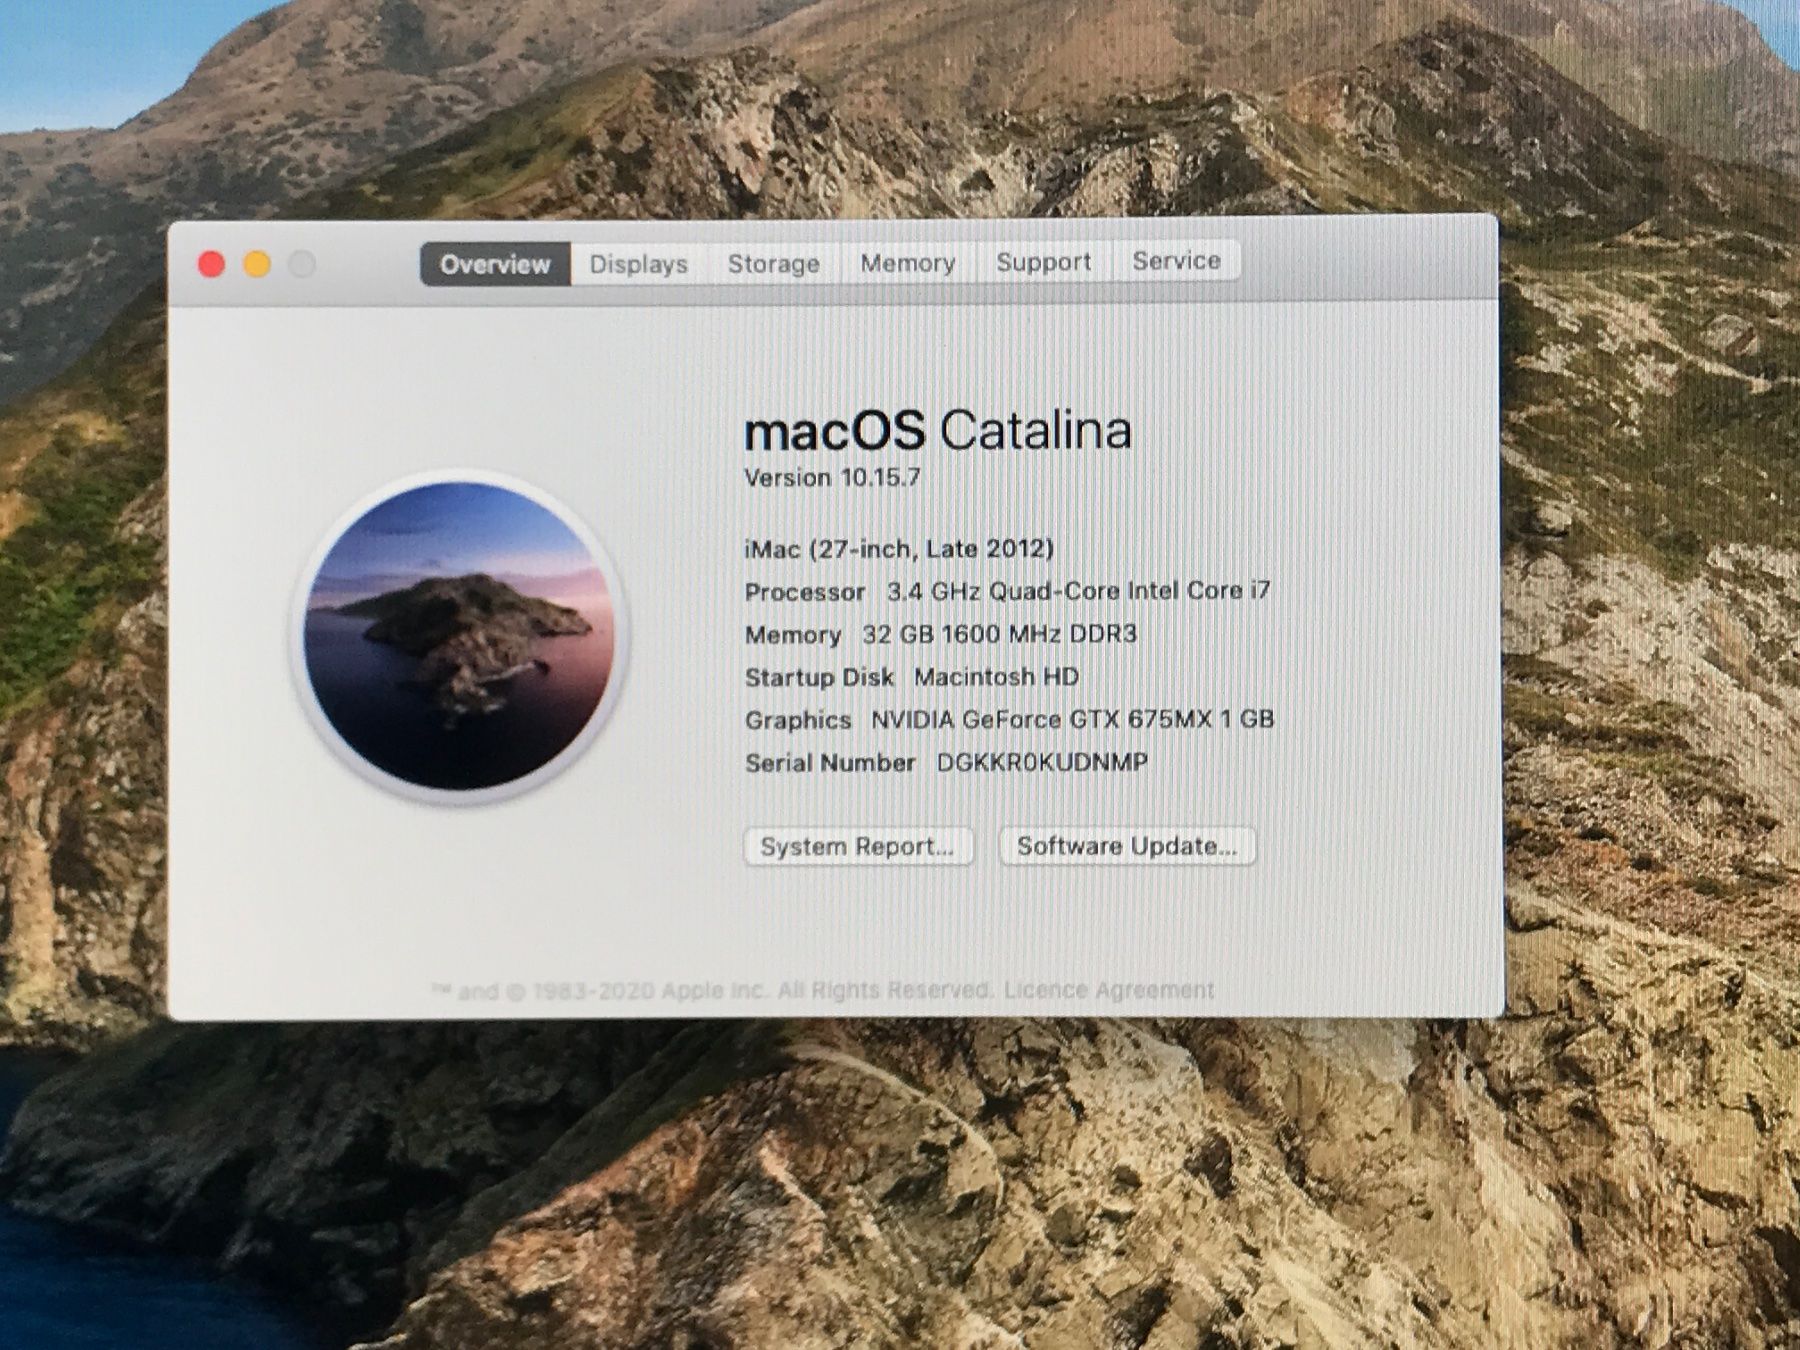Click the Macintosh HD startup disk value
The width and height of the screenshot is (1800, 1350).
tap(996, 677)
